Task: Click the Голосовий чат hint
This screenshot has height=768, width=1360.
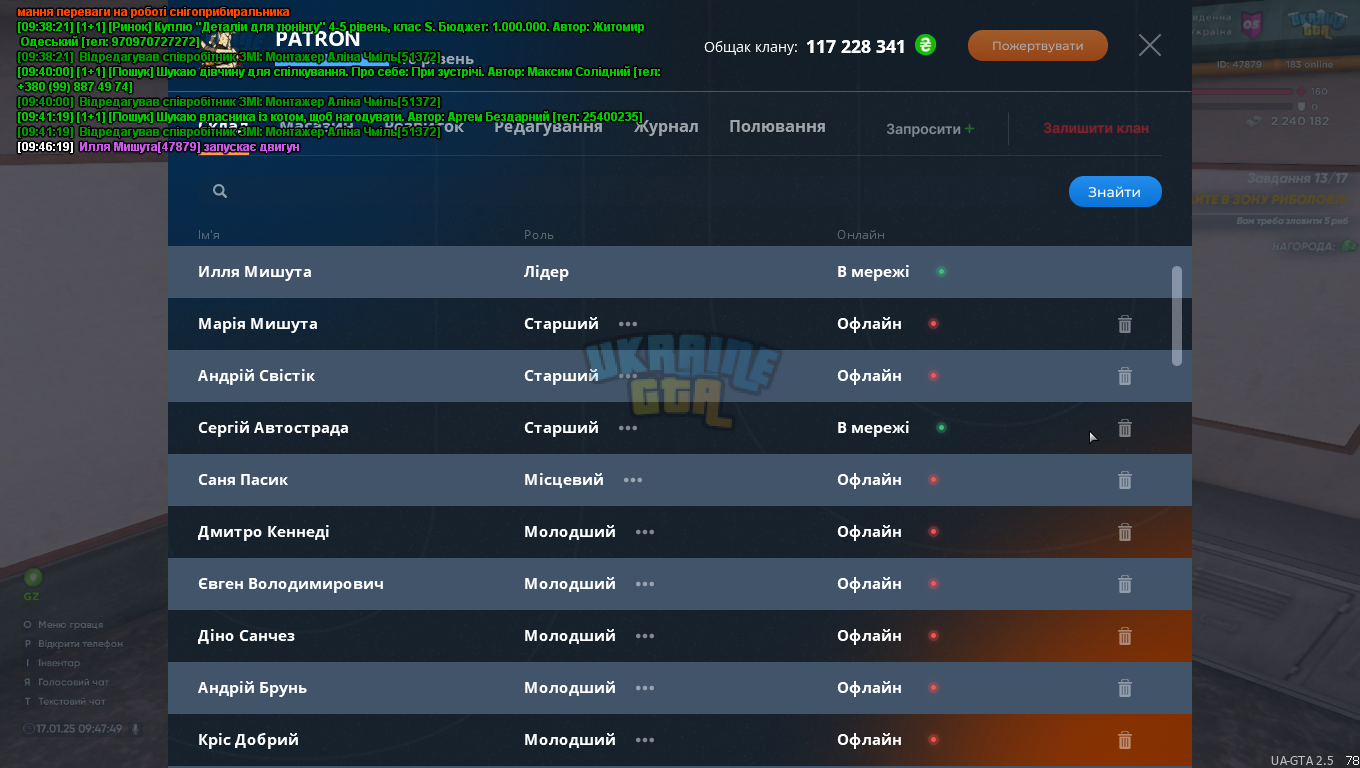Action: click(73, 682)
